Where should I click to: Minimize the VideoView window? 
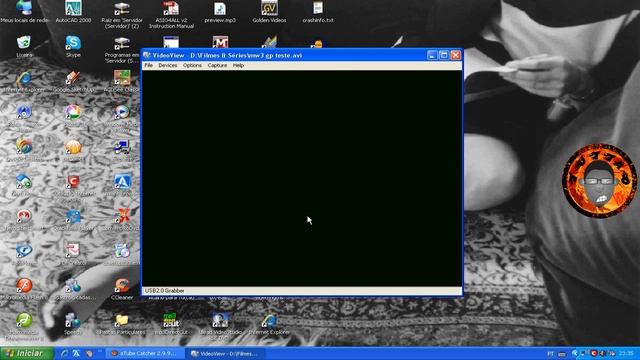(432, 55)
